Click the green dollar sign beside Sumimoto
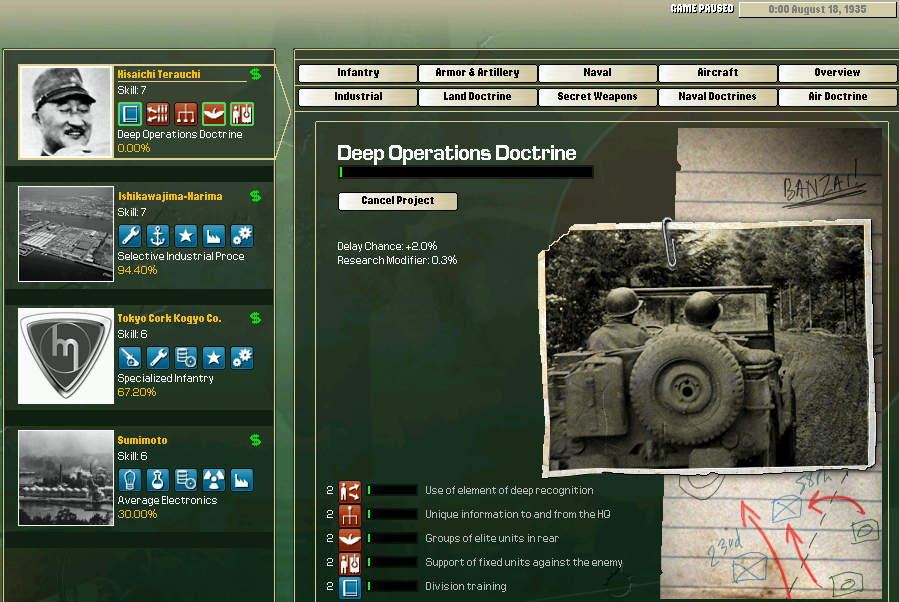 pyautogui.click(x=255, y=440)
